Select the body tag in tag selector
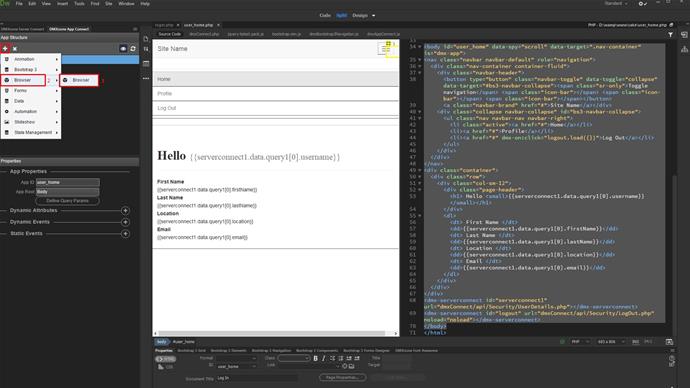Viewport: 690px width, 388px height. pos(161,342)
